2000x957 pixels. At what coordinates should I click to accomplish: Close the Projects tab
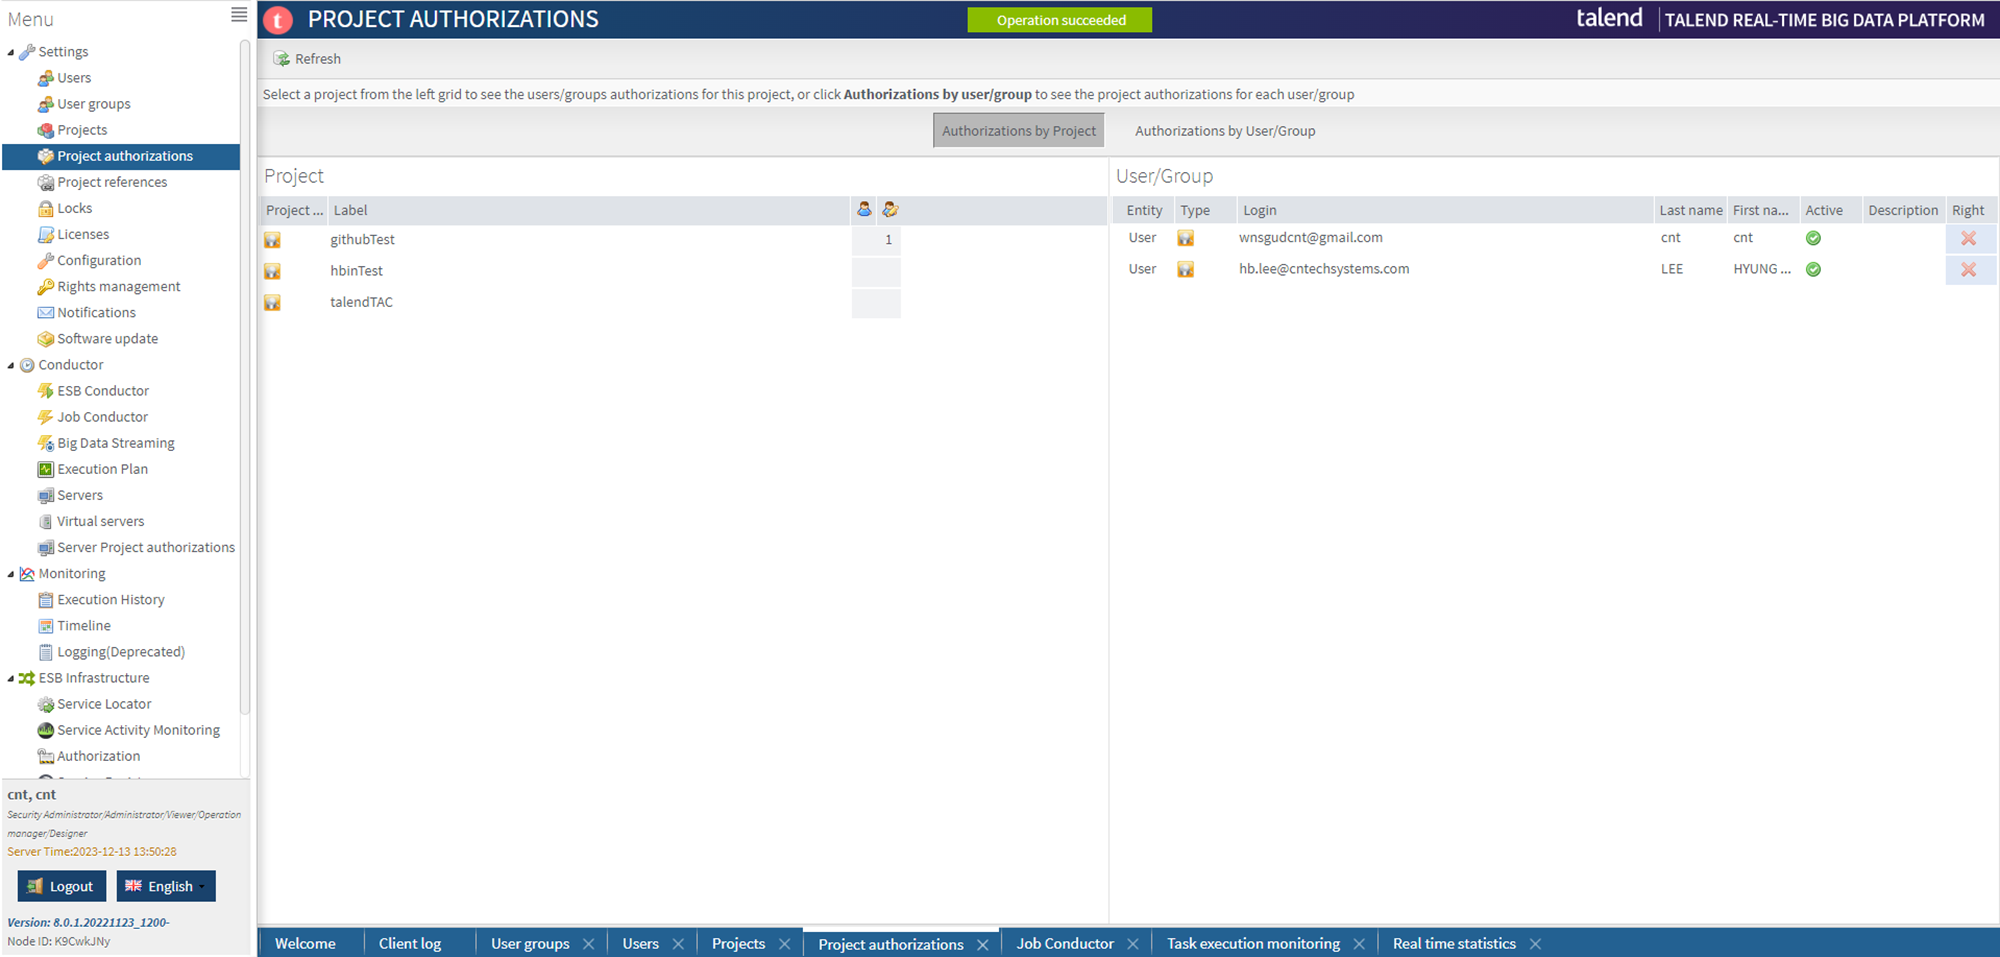(784, 944)
